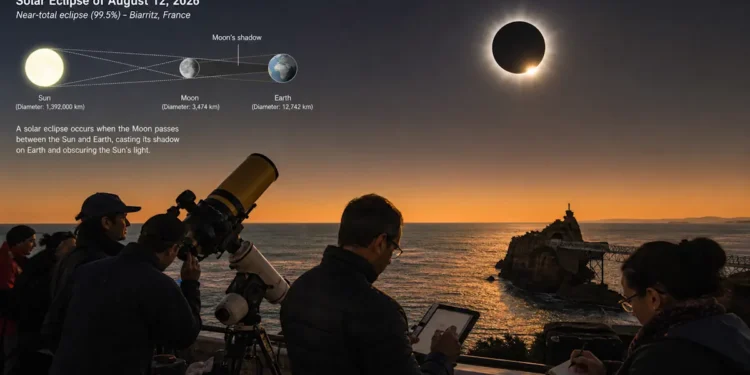
Task: Click the "(Diameter: 3,474 km)" text
Action: [190, 107]
